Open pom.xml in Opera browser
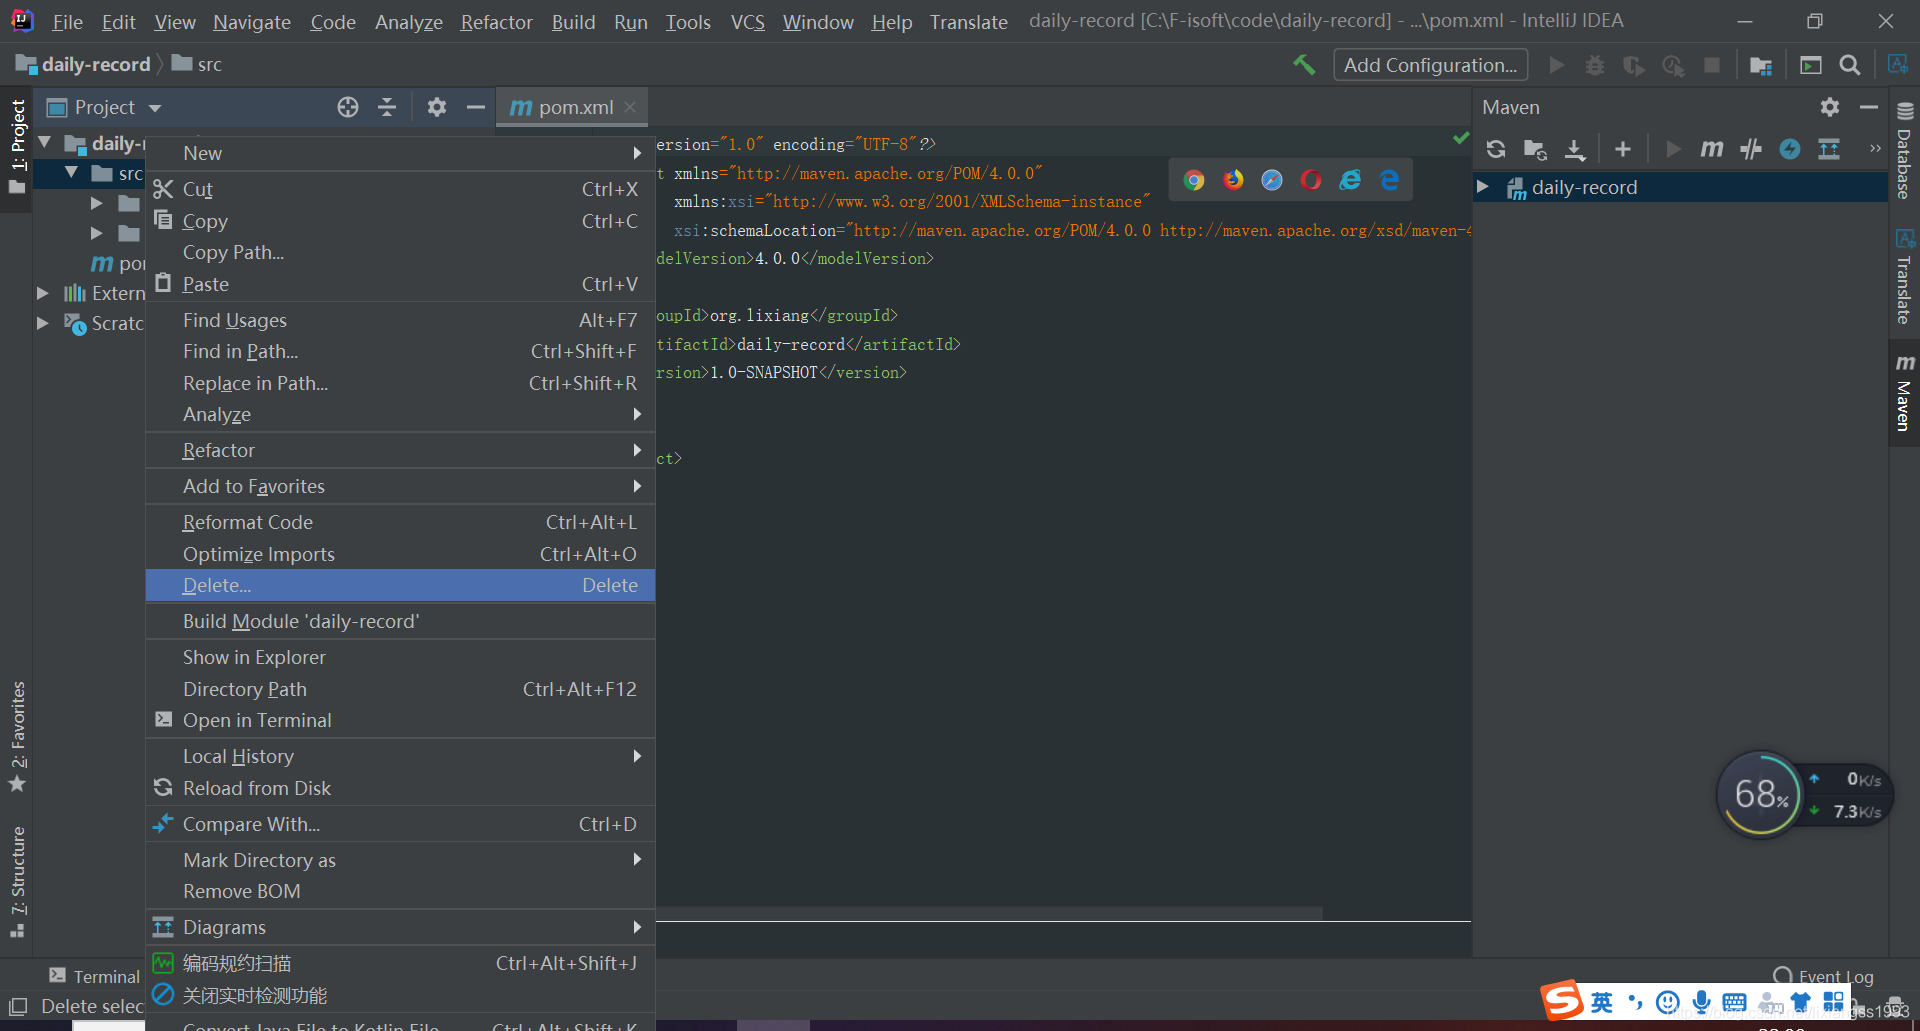 tap(1311, 180)
